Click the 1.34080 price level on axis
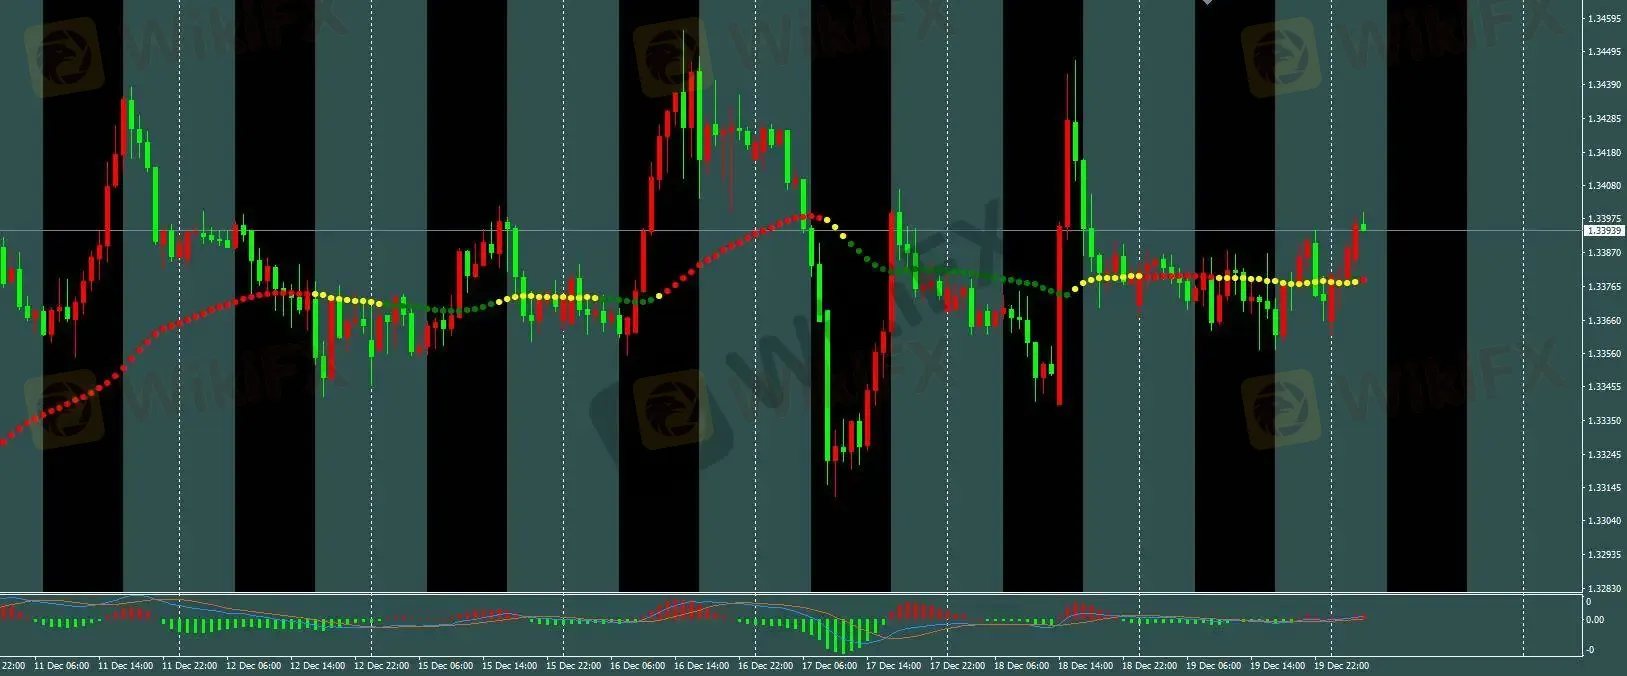The height and width of the screenshot is (676, 1627). (1603, 185)
